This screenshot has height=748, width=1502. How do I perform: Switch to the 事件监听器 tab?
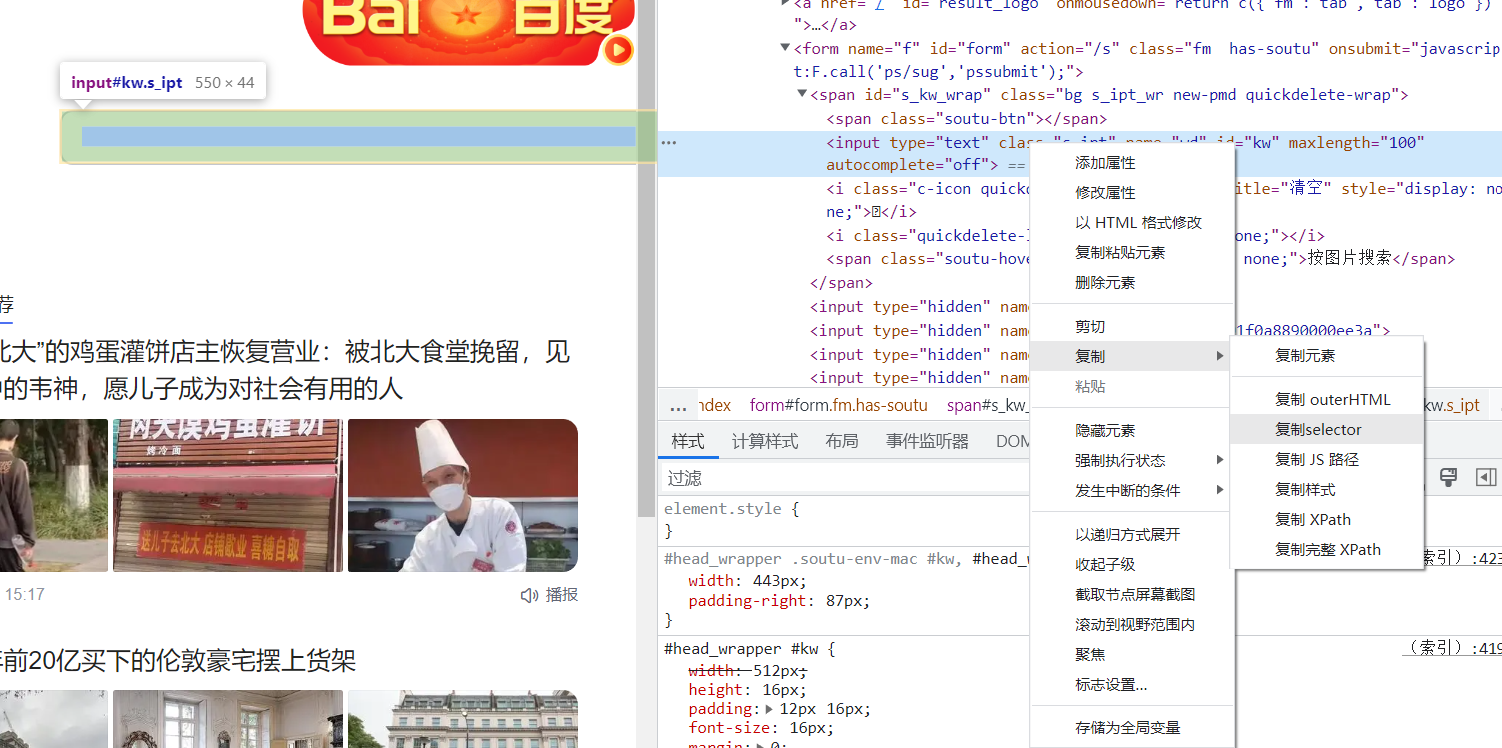tap(926, 440)
